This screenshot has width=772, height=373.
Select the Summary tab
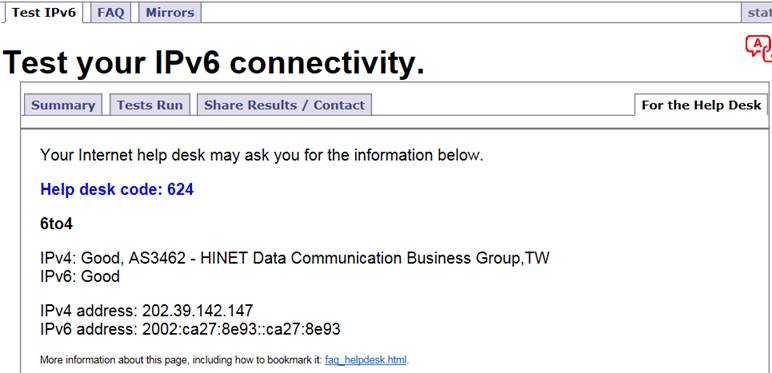tap(63, 105)
